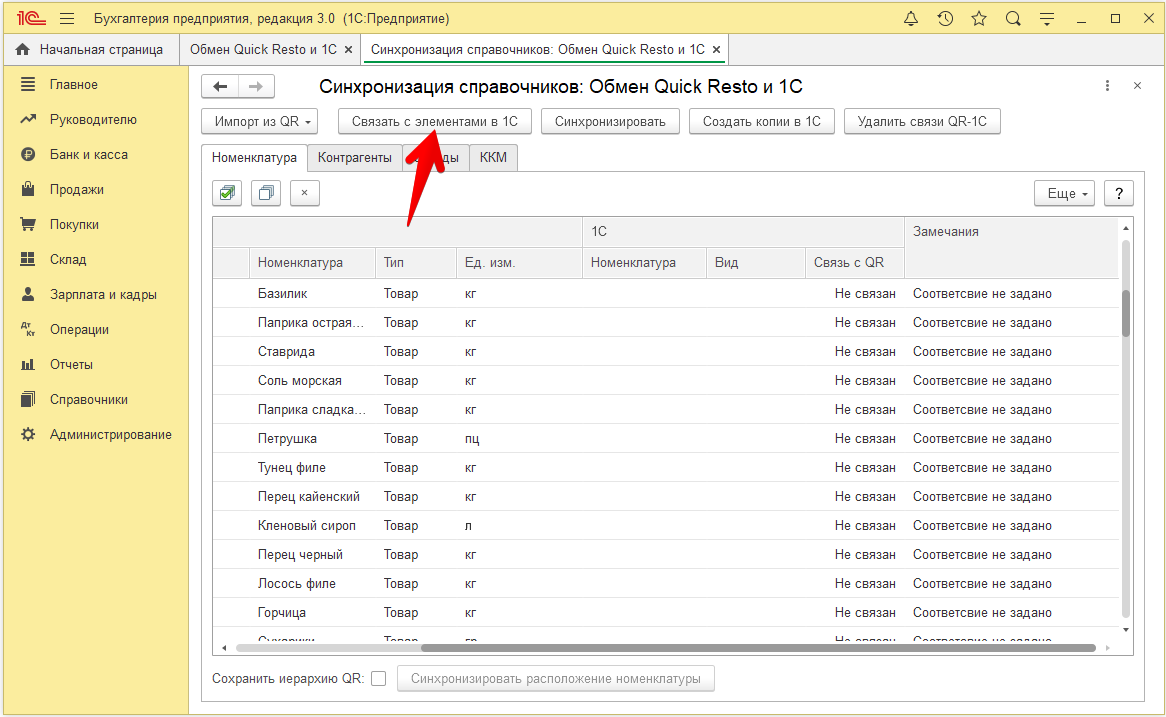Screen dimensions: 1166x717
Task: Switch to ККМ tab
Action: pos(493,158)
